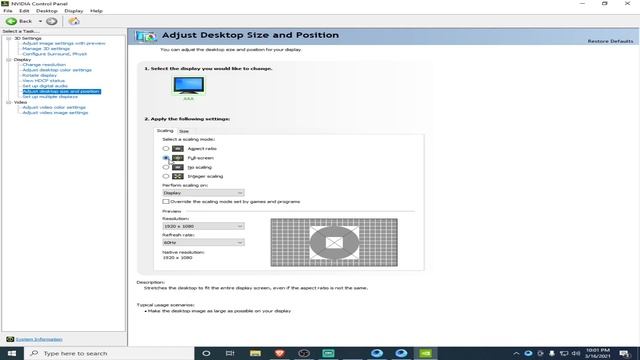Click the Home toolbar icon
This screenshot has width=640, height=360.
(x=73, y=21)
